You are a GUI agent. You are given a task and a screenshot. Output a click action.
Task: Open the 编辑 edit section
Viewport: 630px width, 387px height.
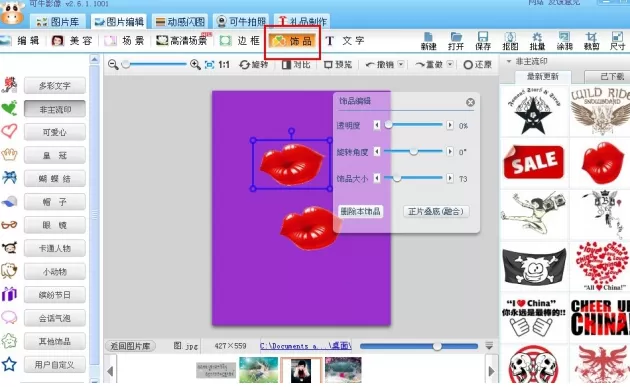[x=21, y=41]
